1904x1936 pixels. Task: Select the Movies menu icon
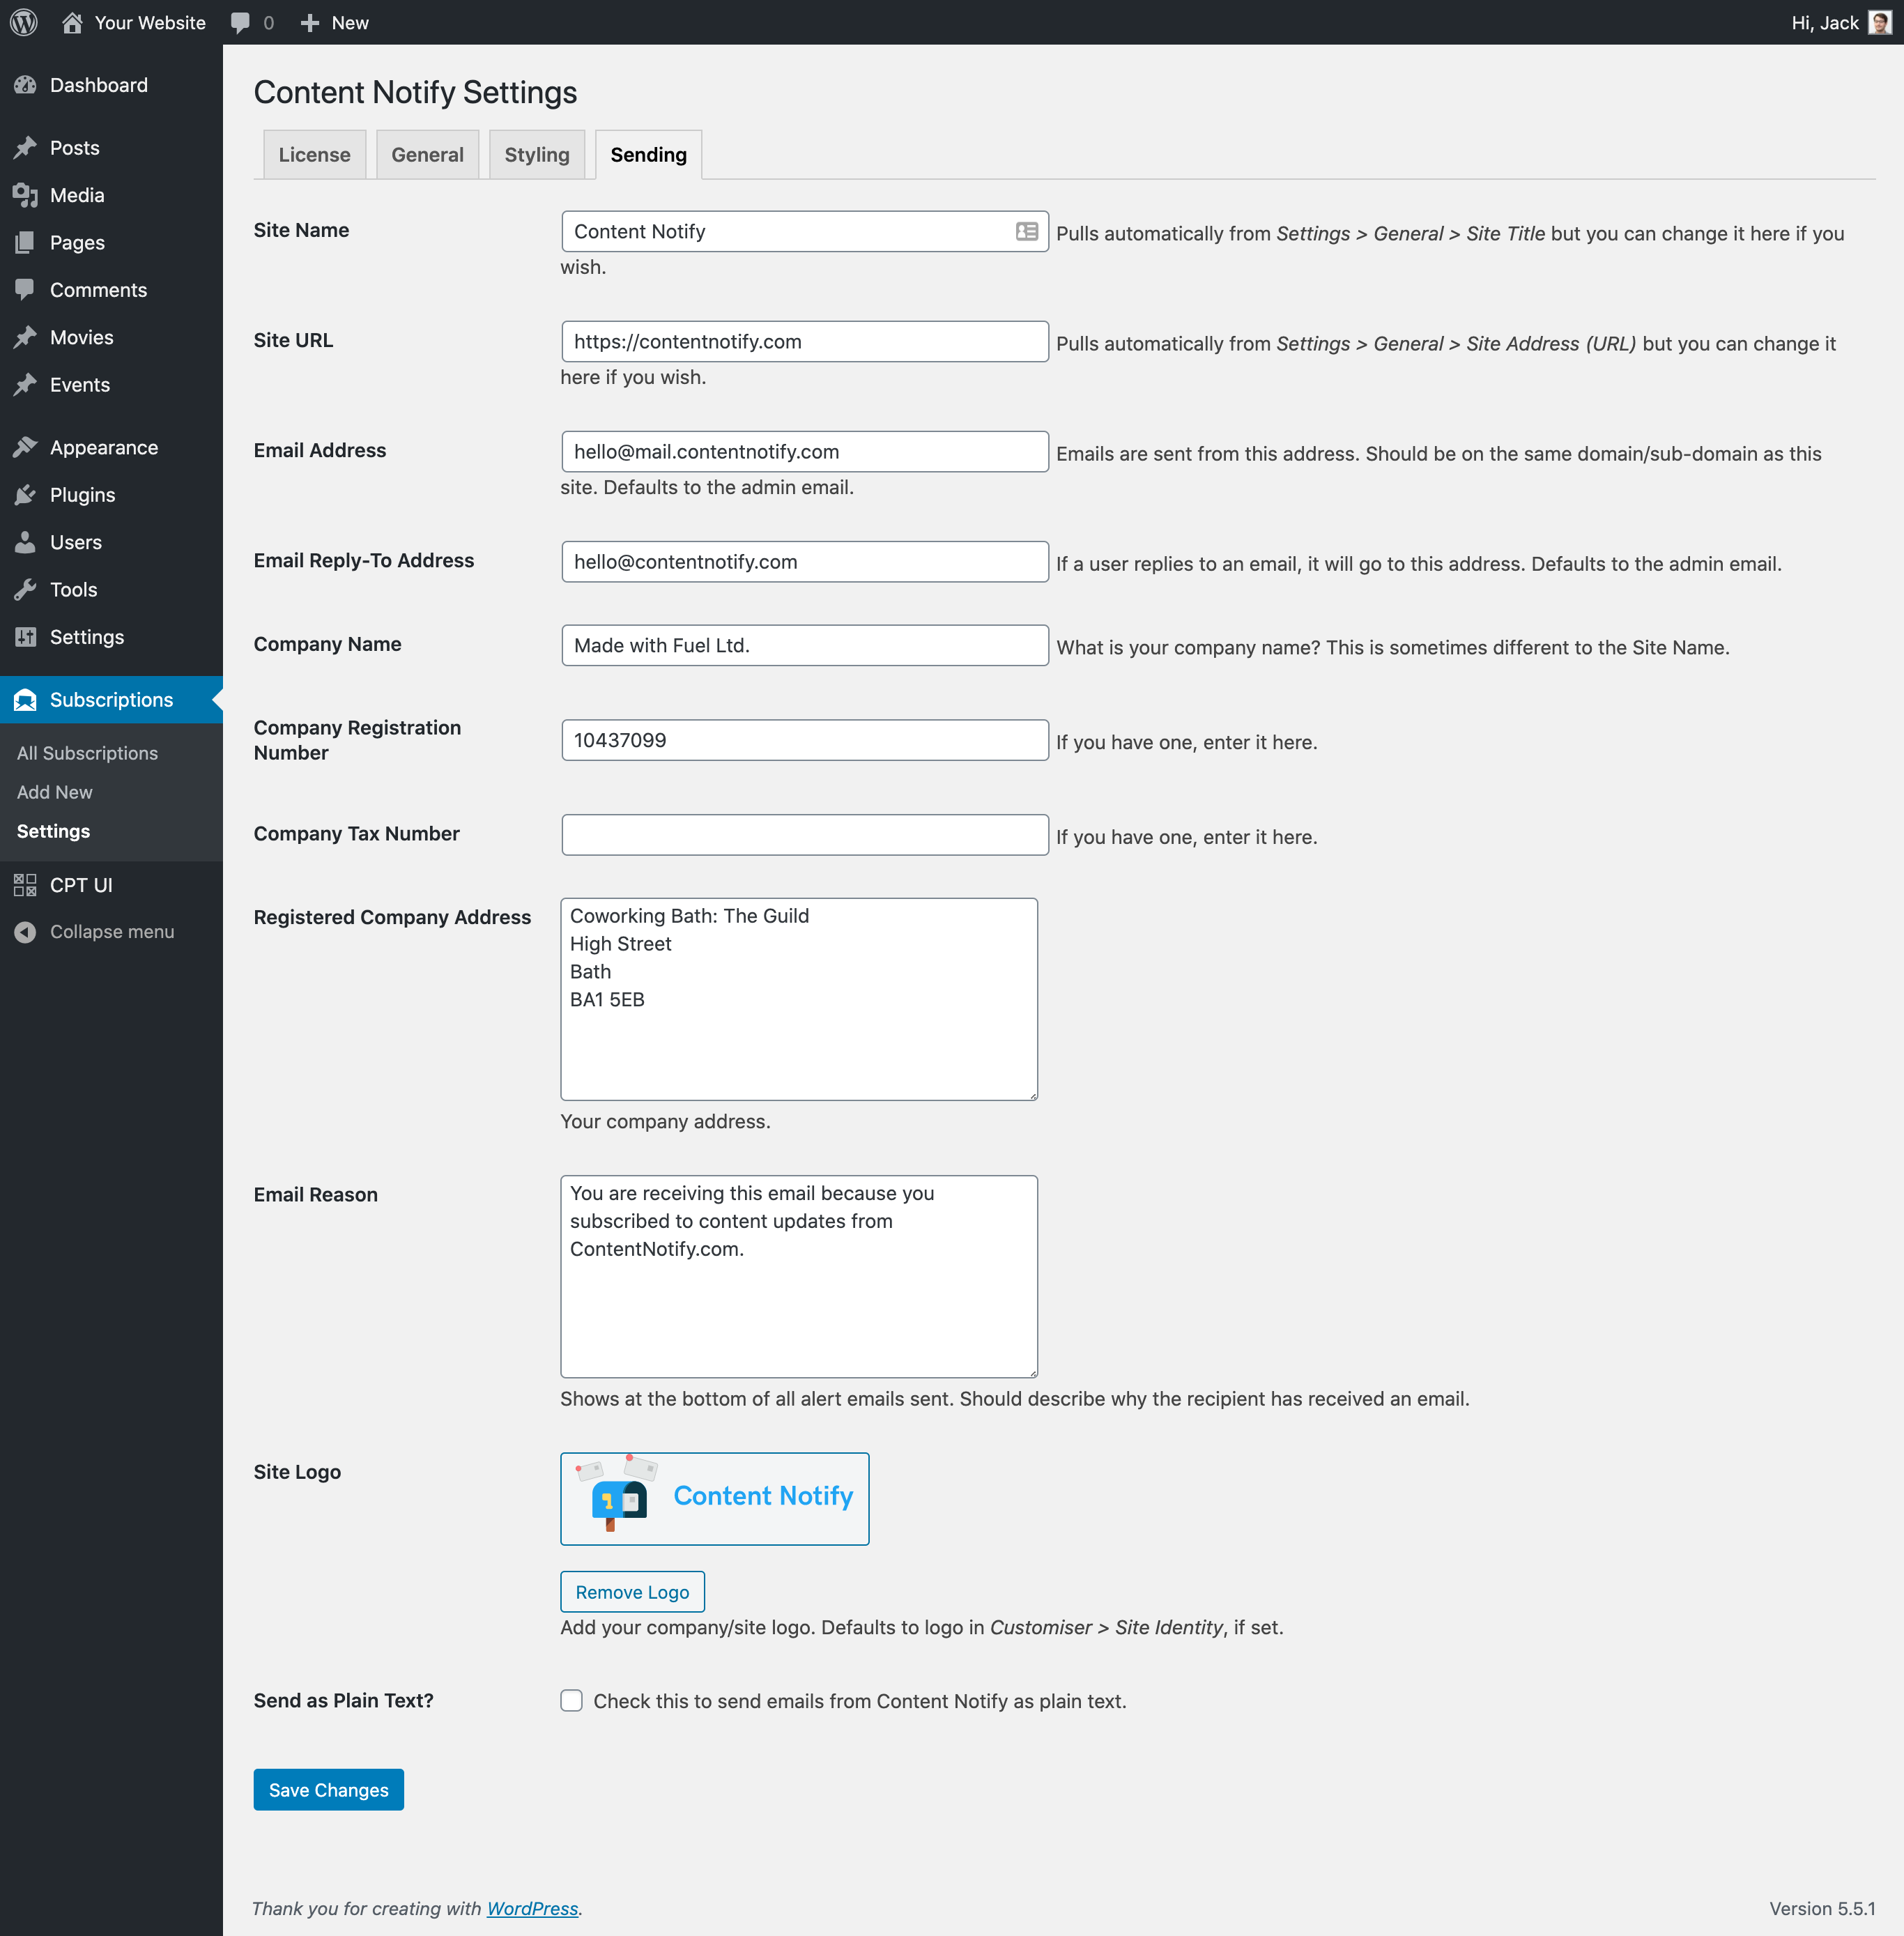point(26,337)
